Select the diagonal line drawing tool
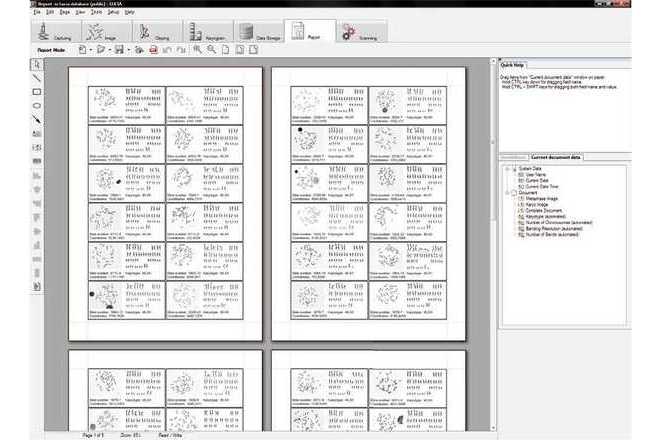The height and width of the screenshot is (440, 660). point(37,78)
